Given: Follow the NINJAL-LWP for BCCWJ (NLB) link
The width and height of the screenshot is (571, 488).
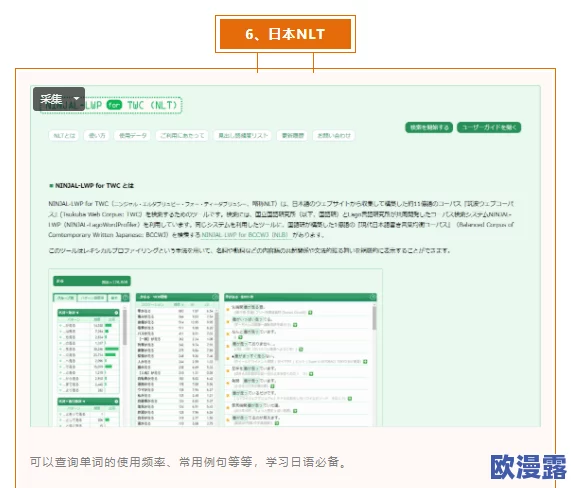Looking at the screenshot, I should pos(245,235).
